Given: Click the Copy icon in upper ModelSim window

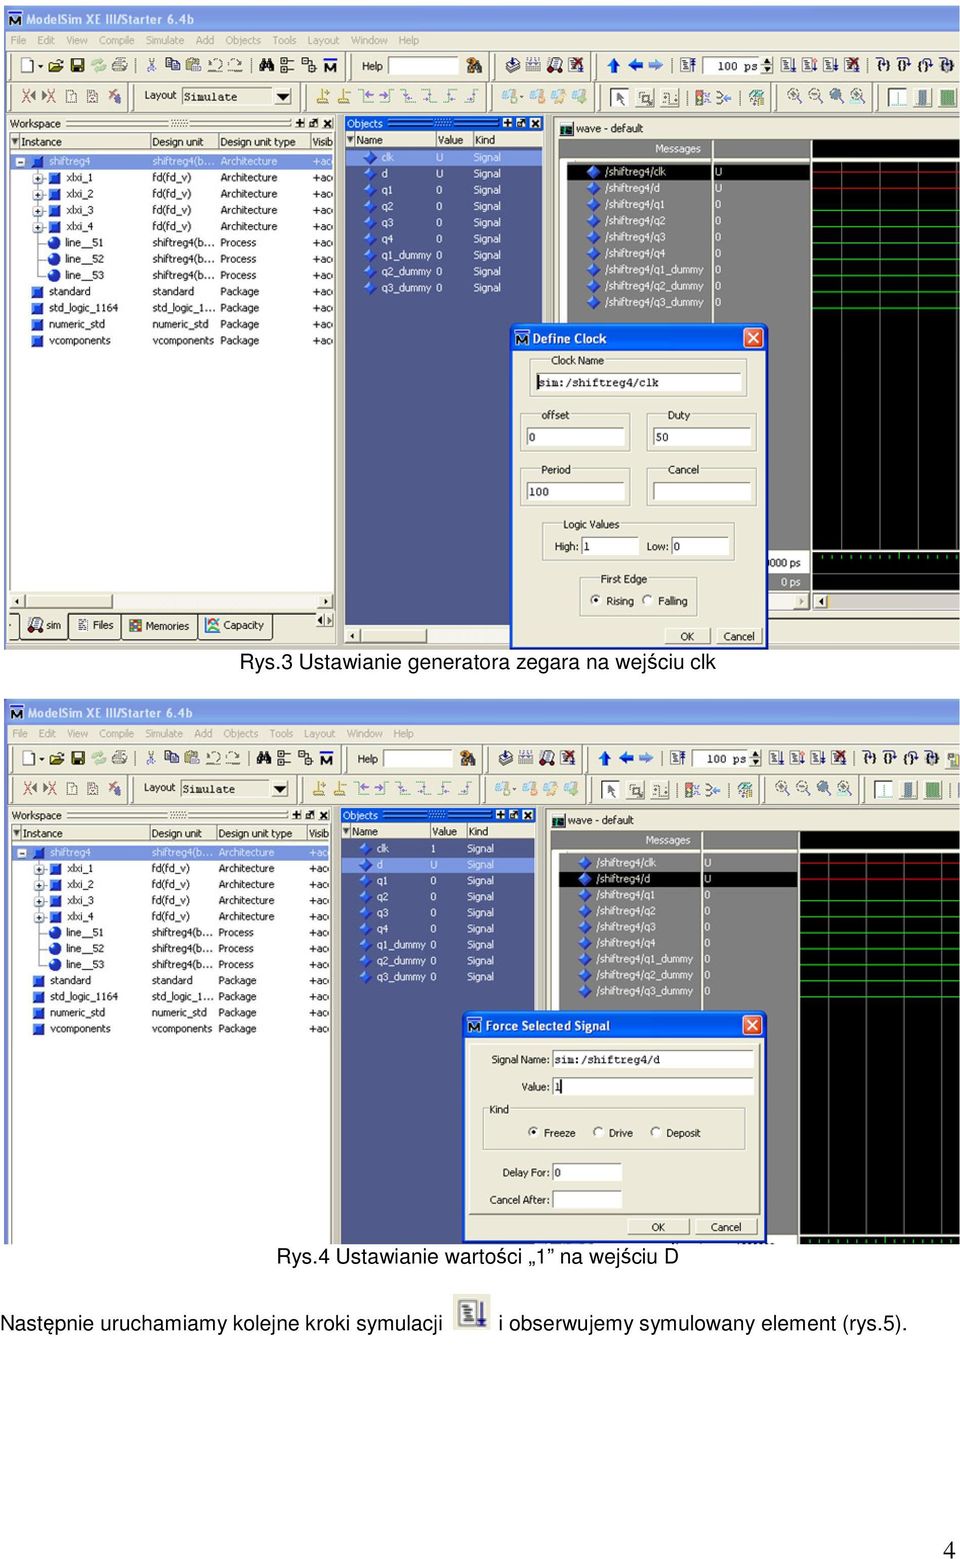Looking at the screenshot, I should [172, 66].
